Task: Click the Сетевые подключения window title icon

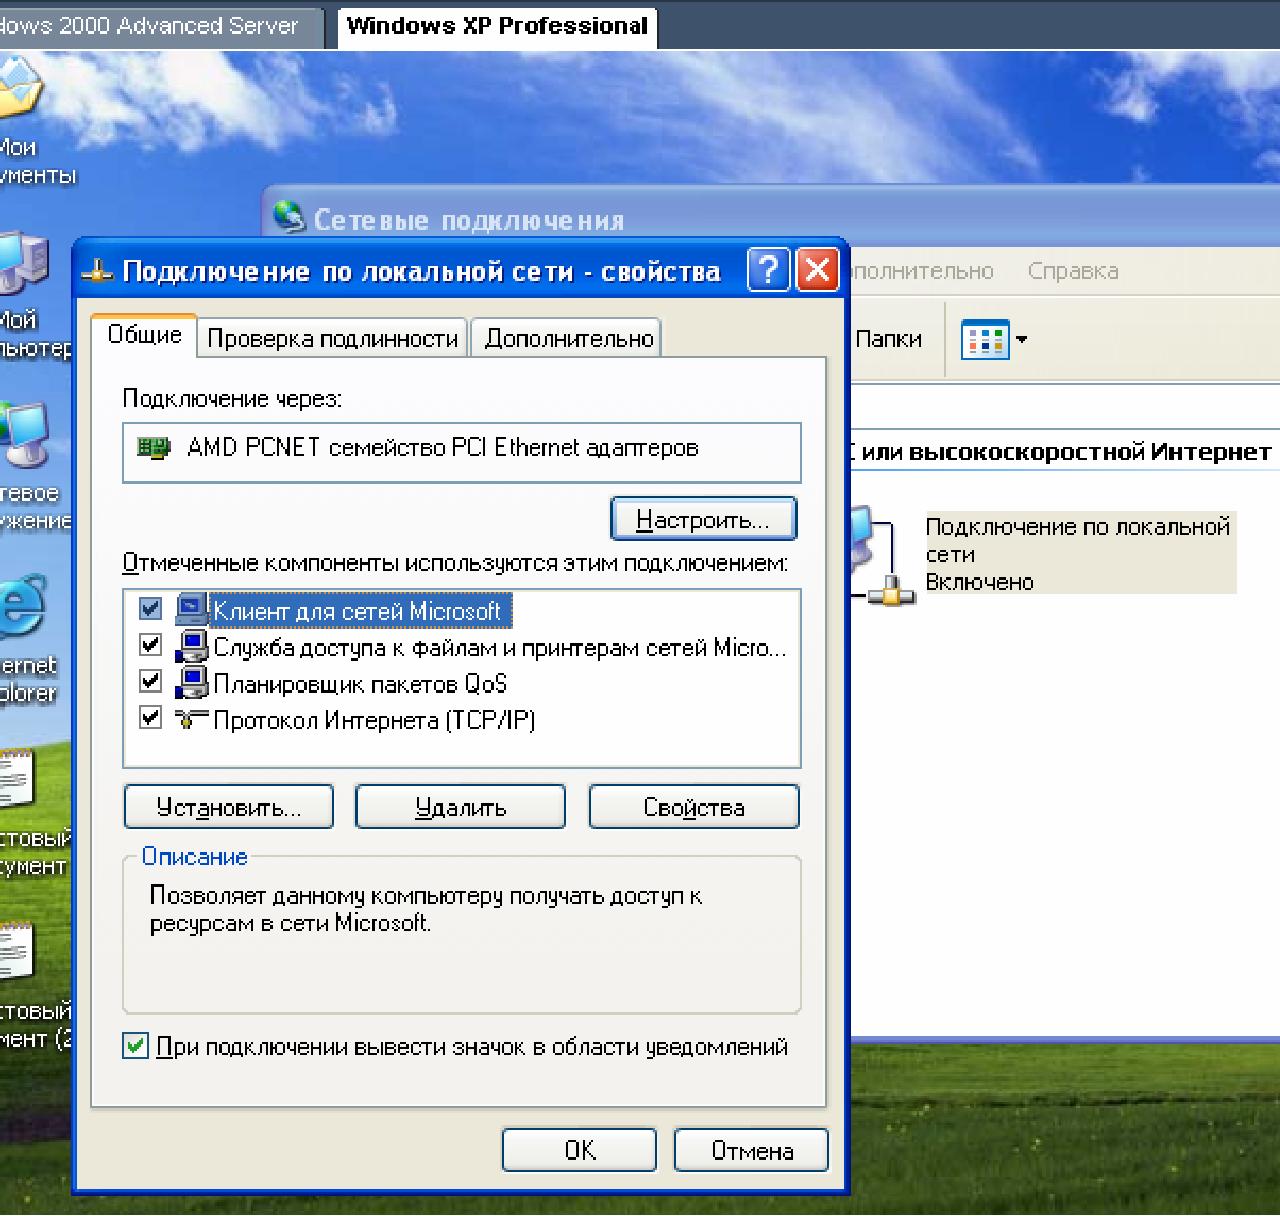Action: click(289, 218)
